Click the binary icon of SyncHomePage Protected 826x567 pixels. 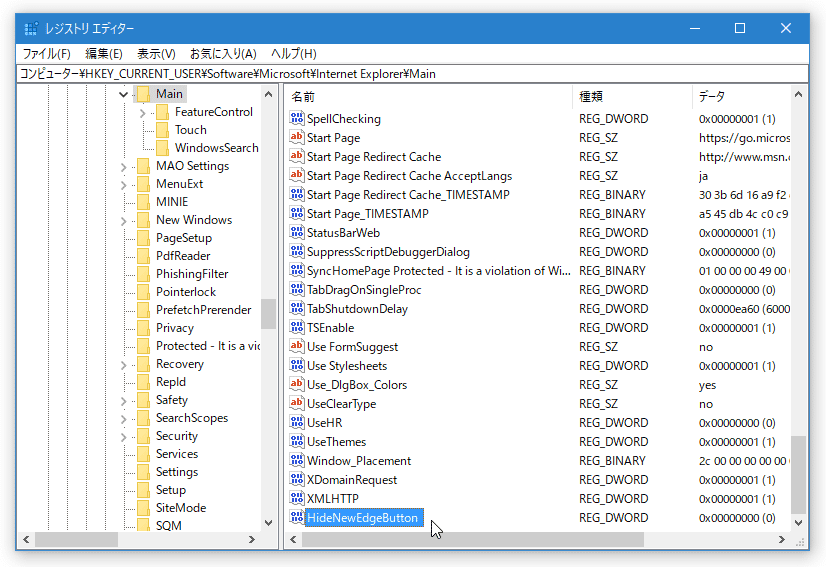click(x=297, y=270)
